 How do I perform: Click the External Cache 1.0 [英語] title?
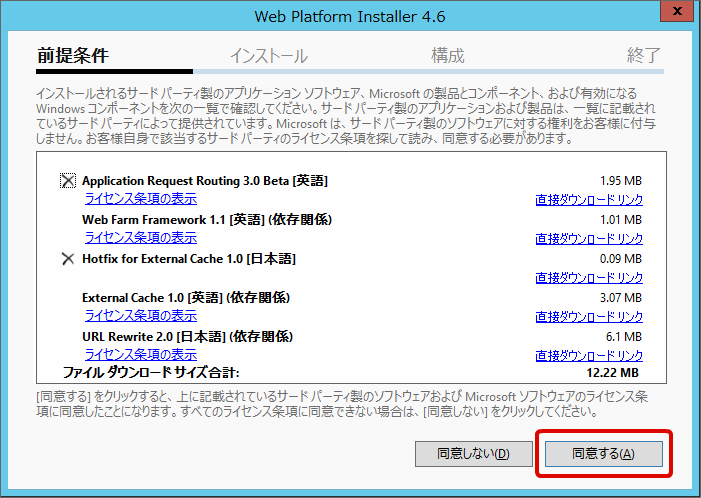(186, 298)
